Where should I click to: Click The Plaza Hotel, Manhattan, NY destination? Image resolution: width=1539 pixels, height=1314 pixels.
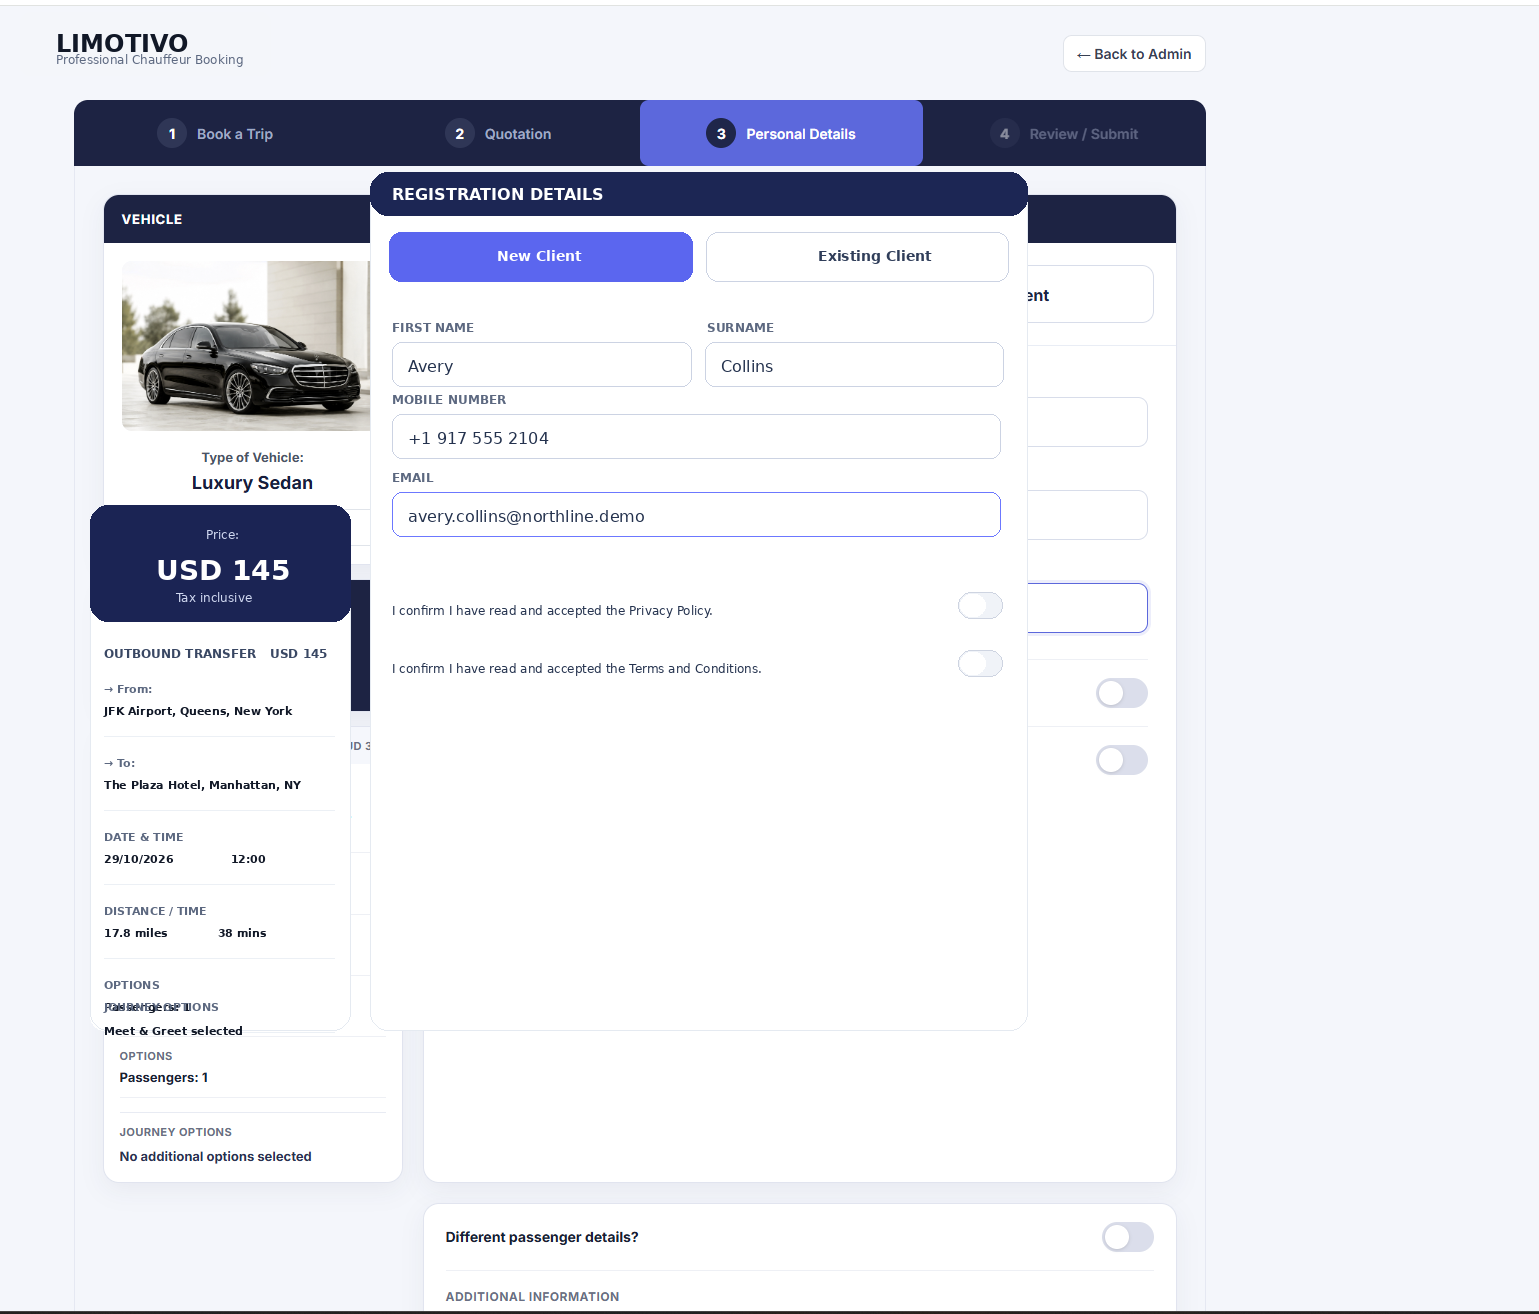click(202, 785)
